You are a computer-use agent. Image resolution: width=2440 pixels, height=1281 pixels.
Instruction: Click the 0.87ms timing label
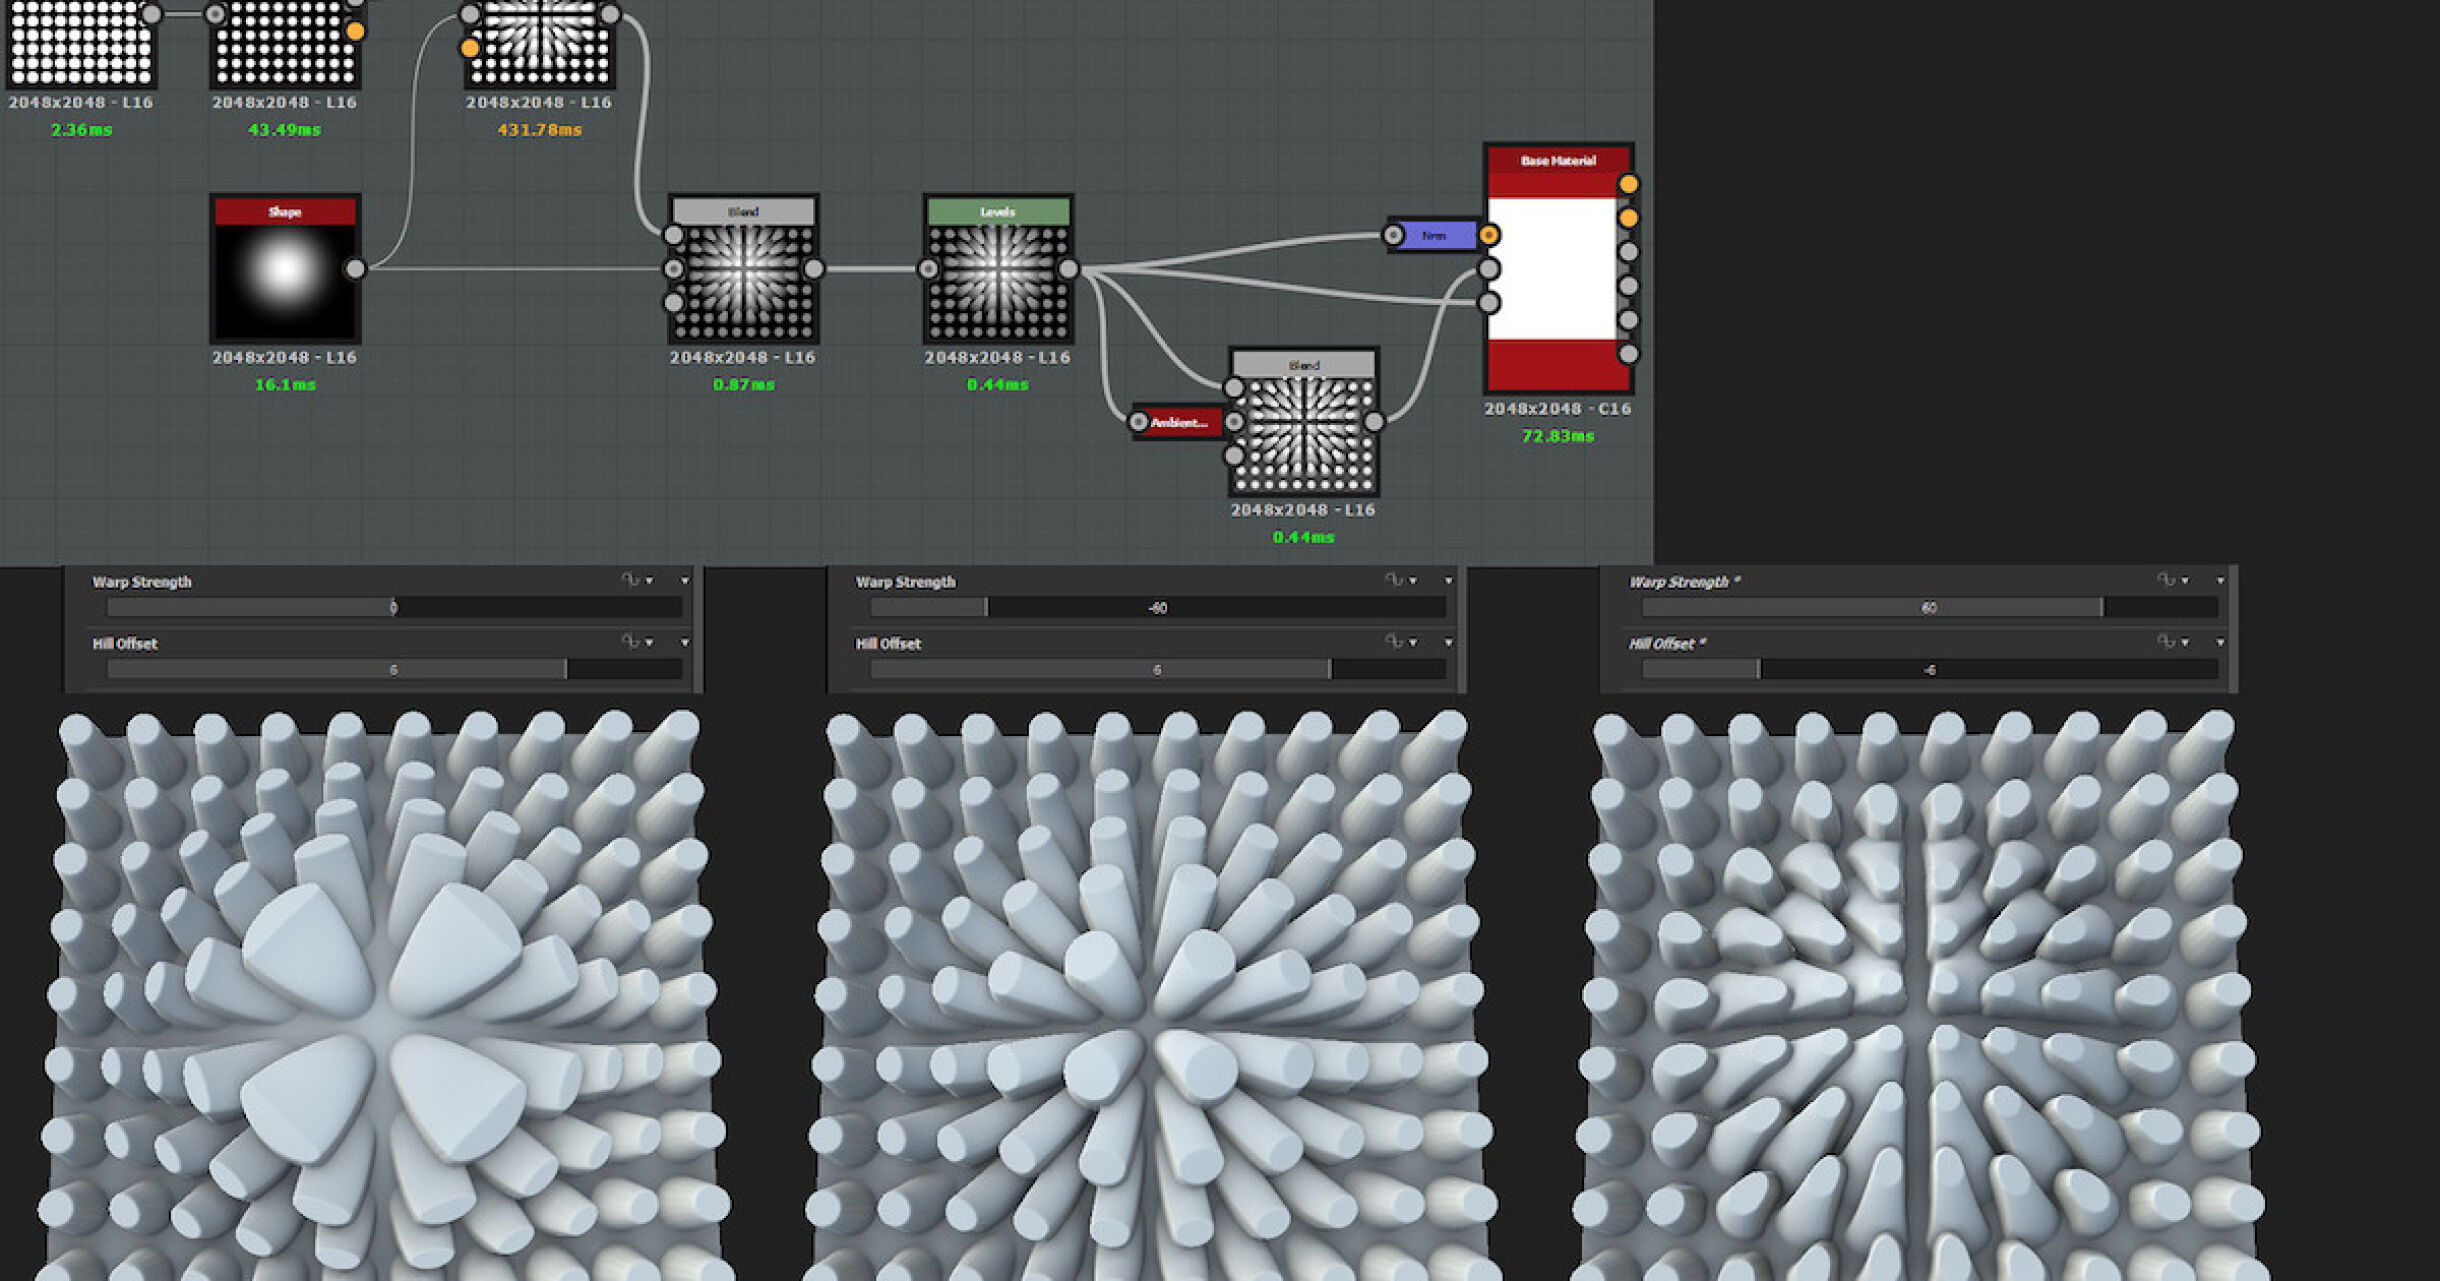point(743,384)
